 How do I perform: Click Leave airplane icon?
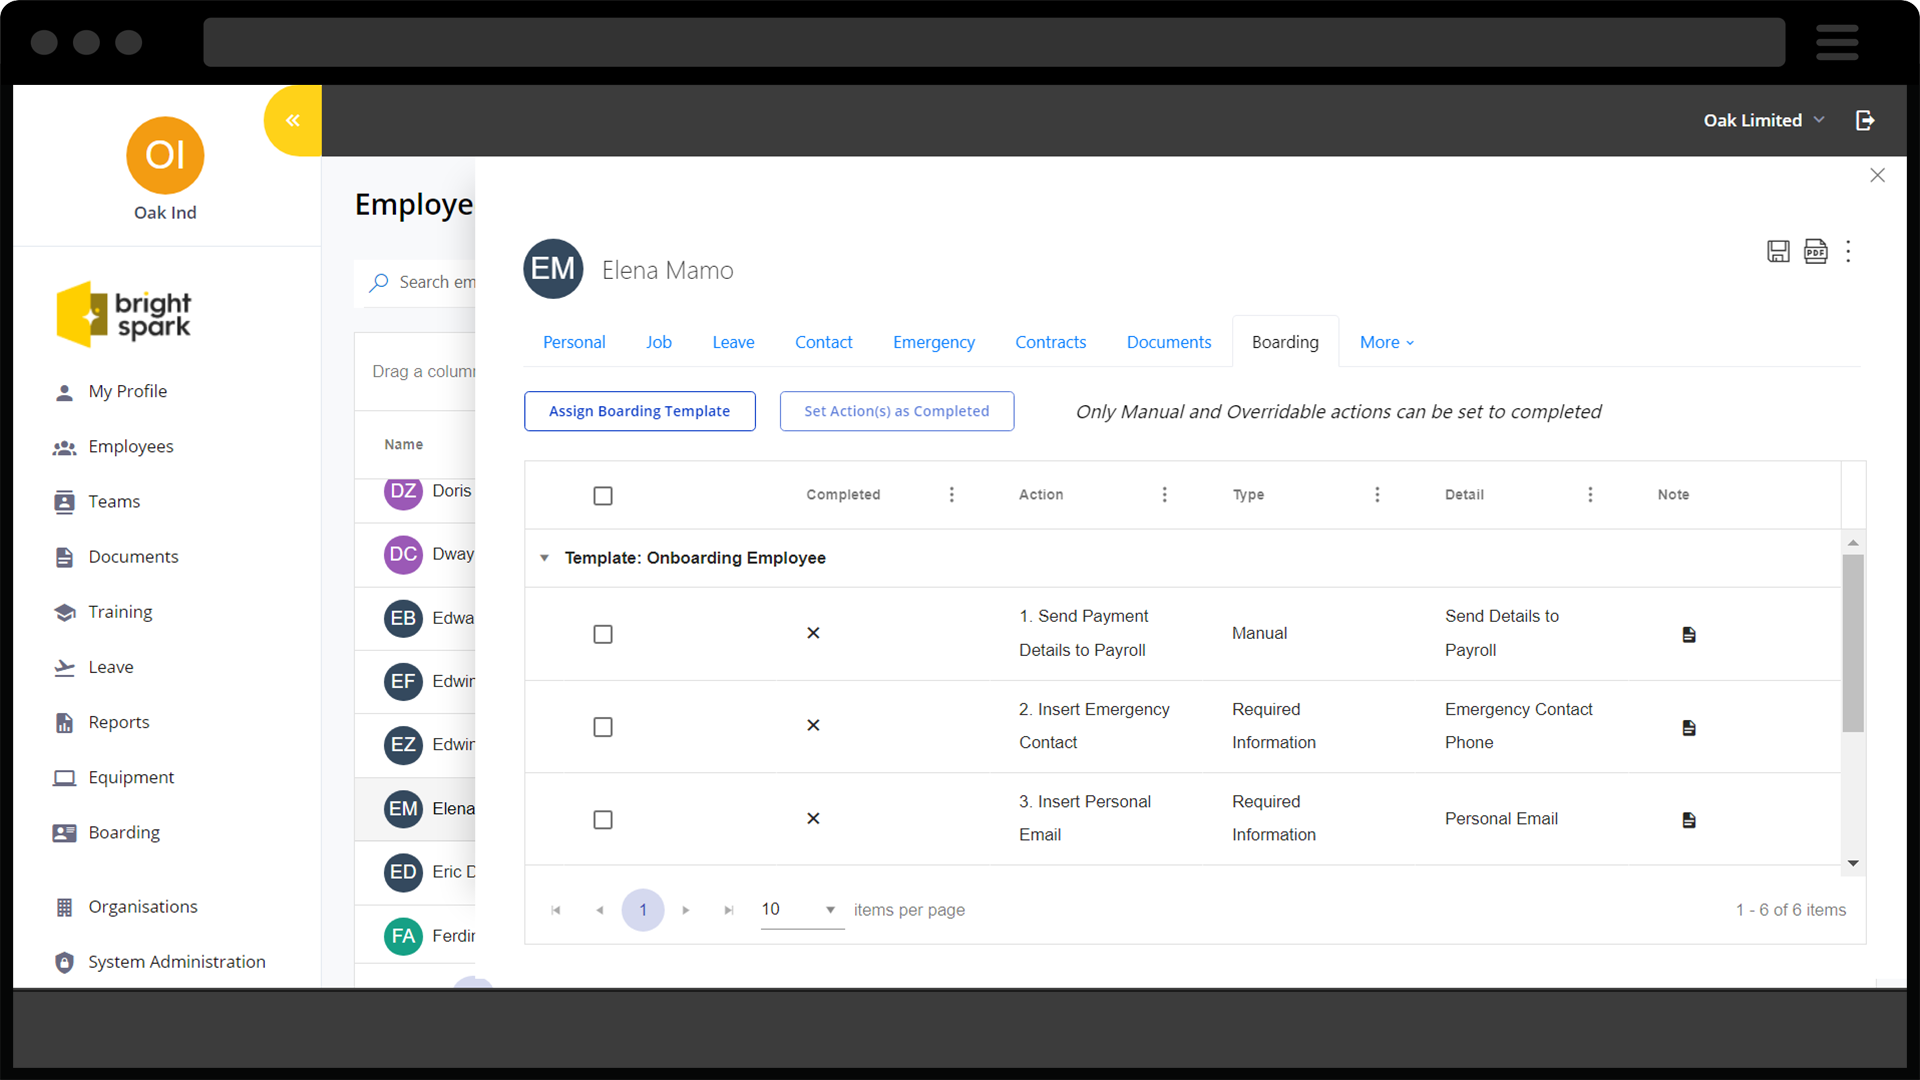pyautogui.click(x=64, y=667)
